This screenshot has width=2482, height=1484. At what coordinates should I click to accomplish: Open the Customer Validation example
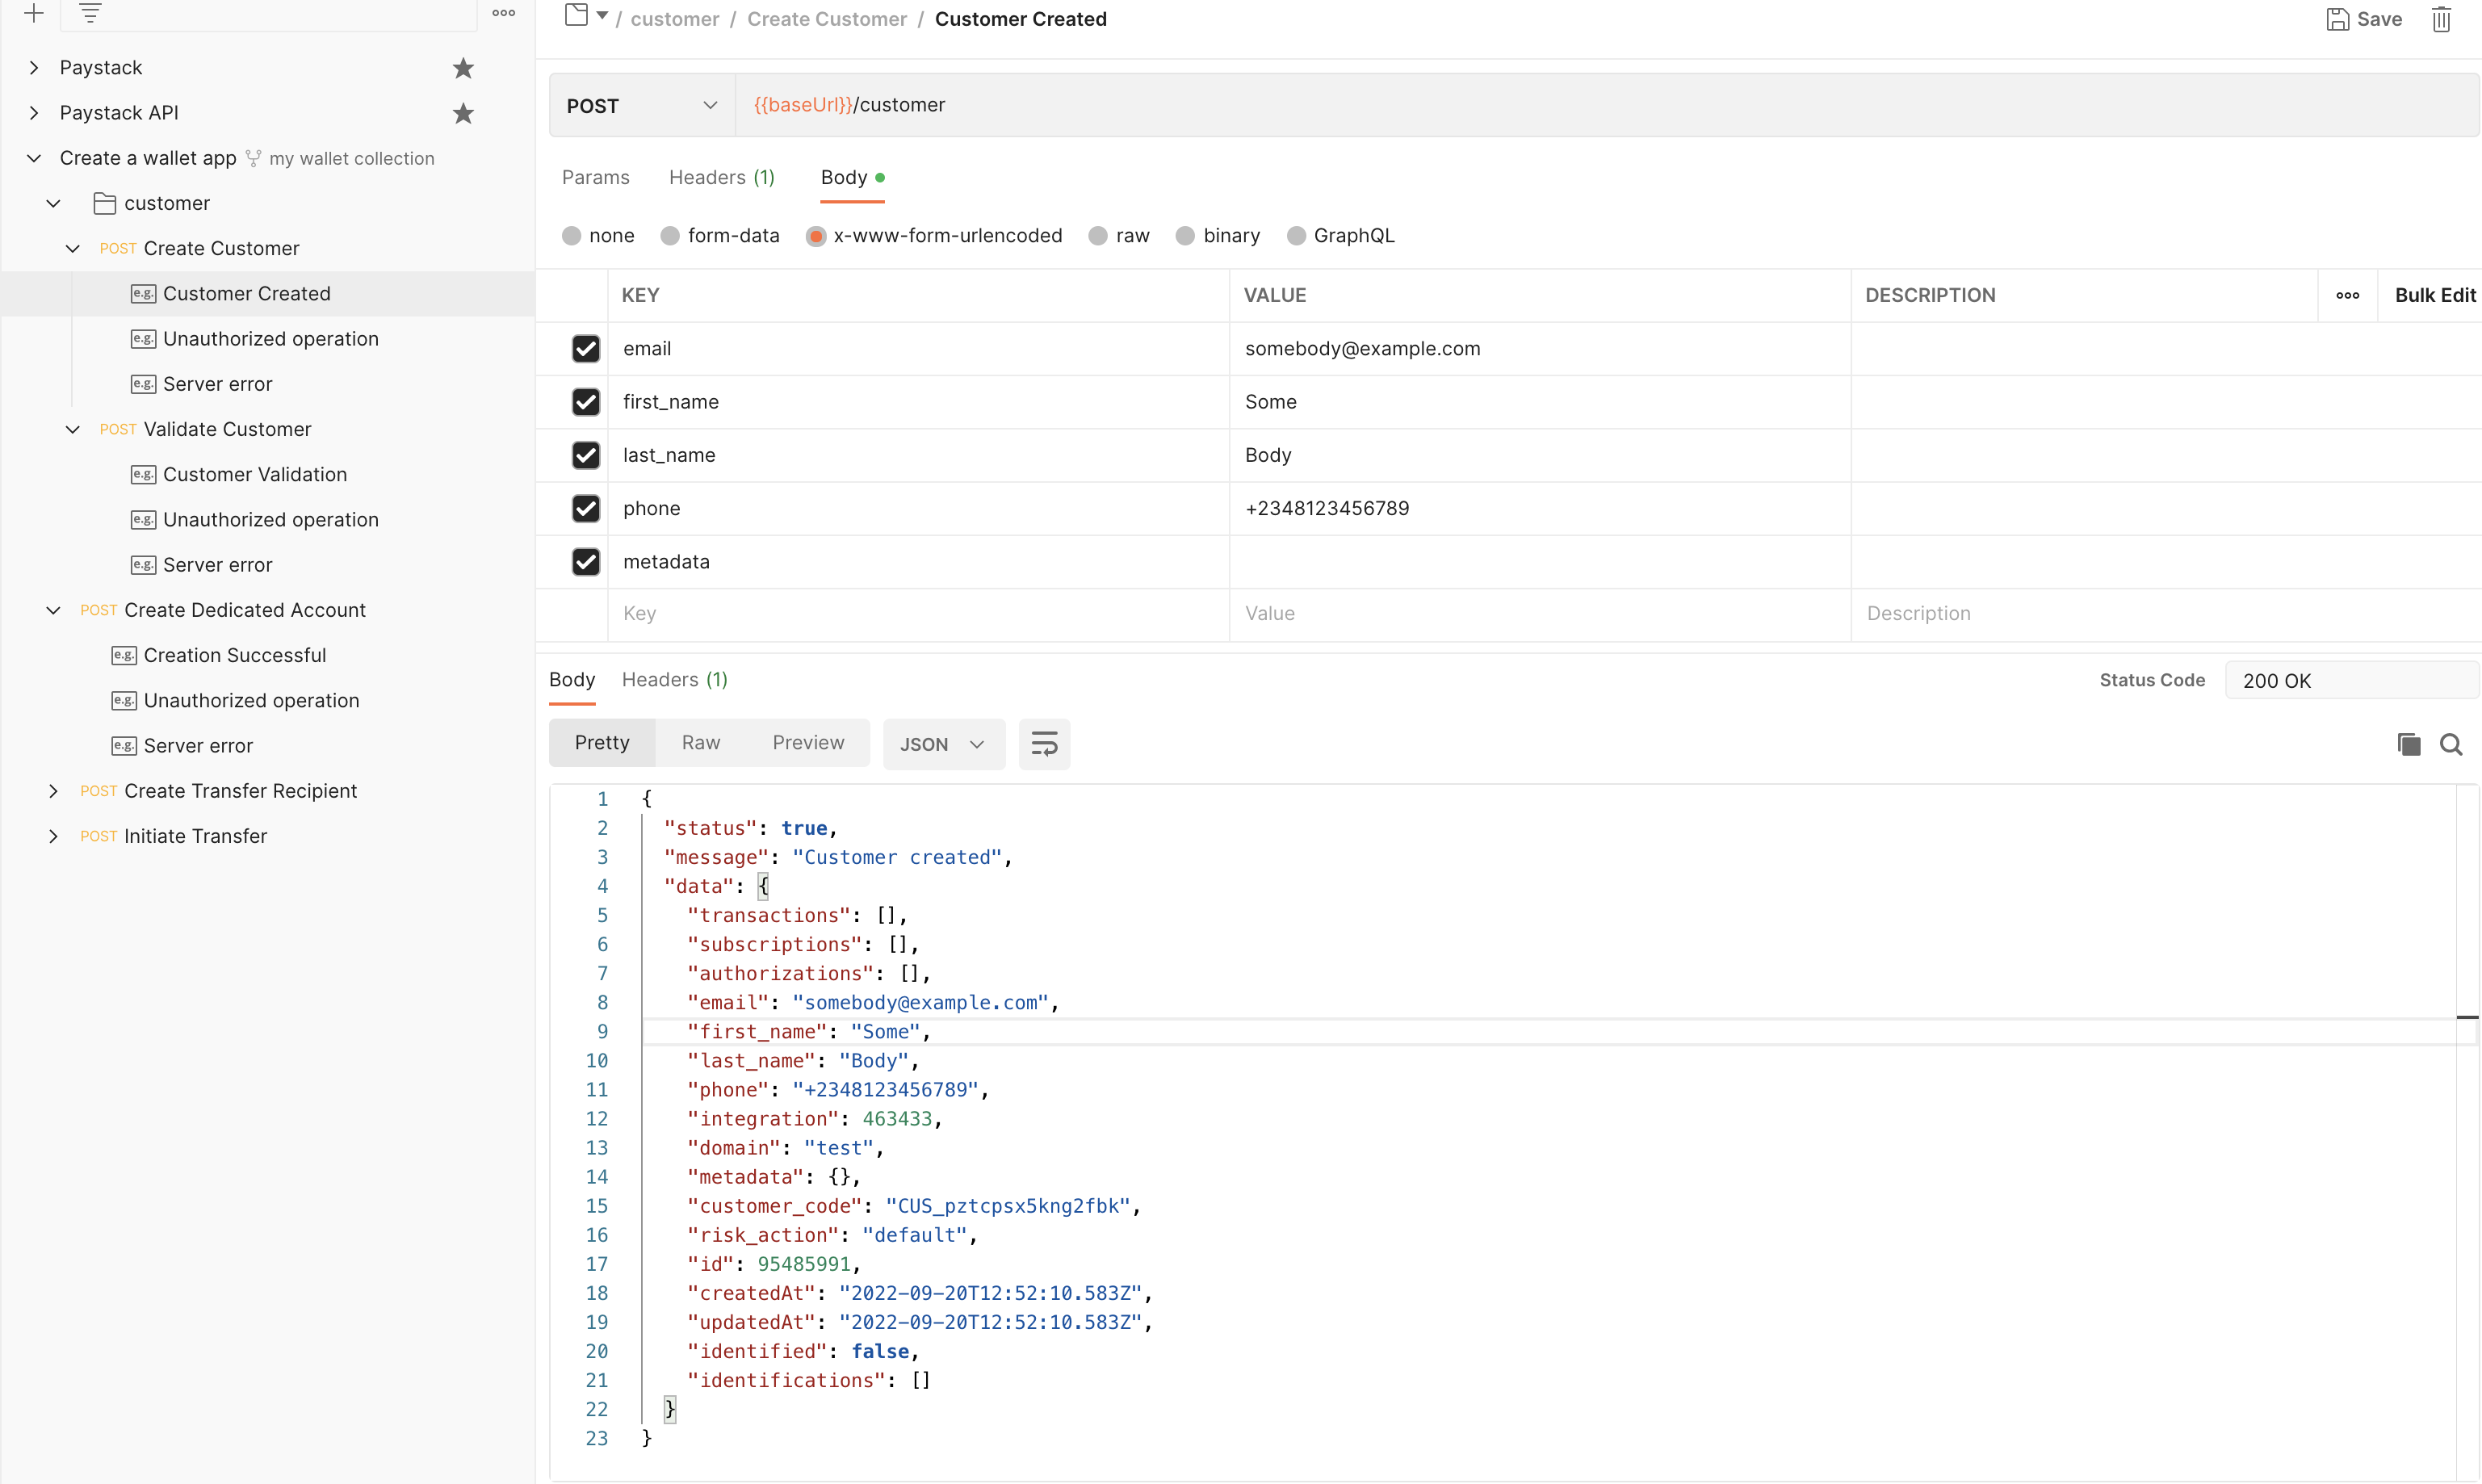tap(255, 474)
